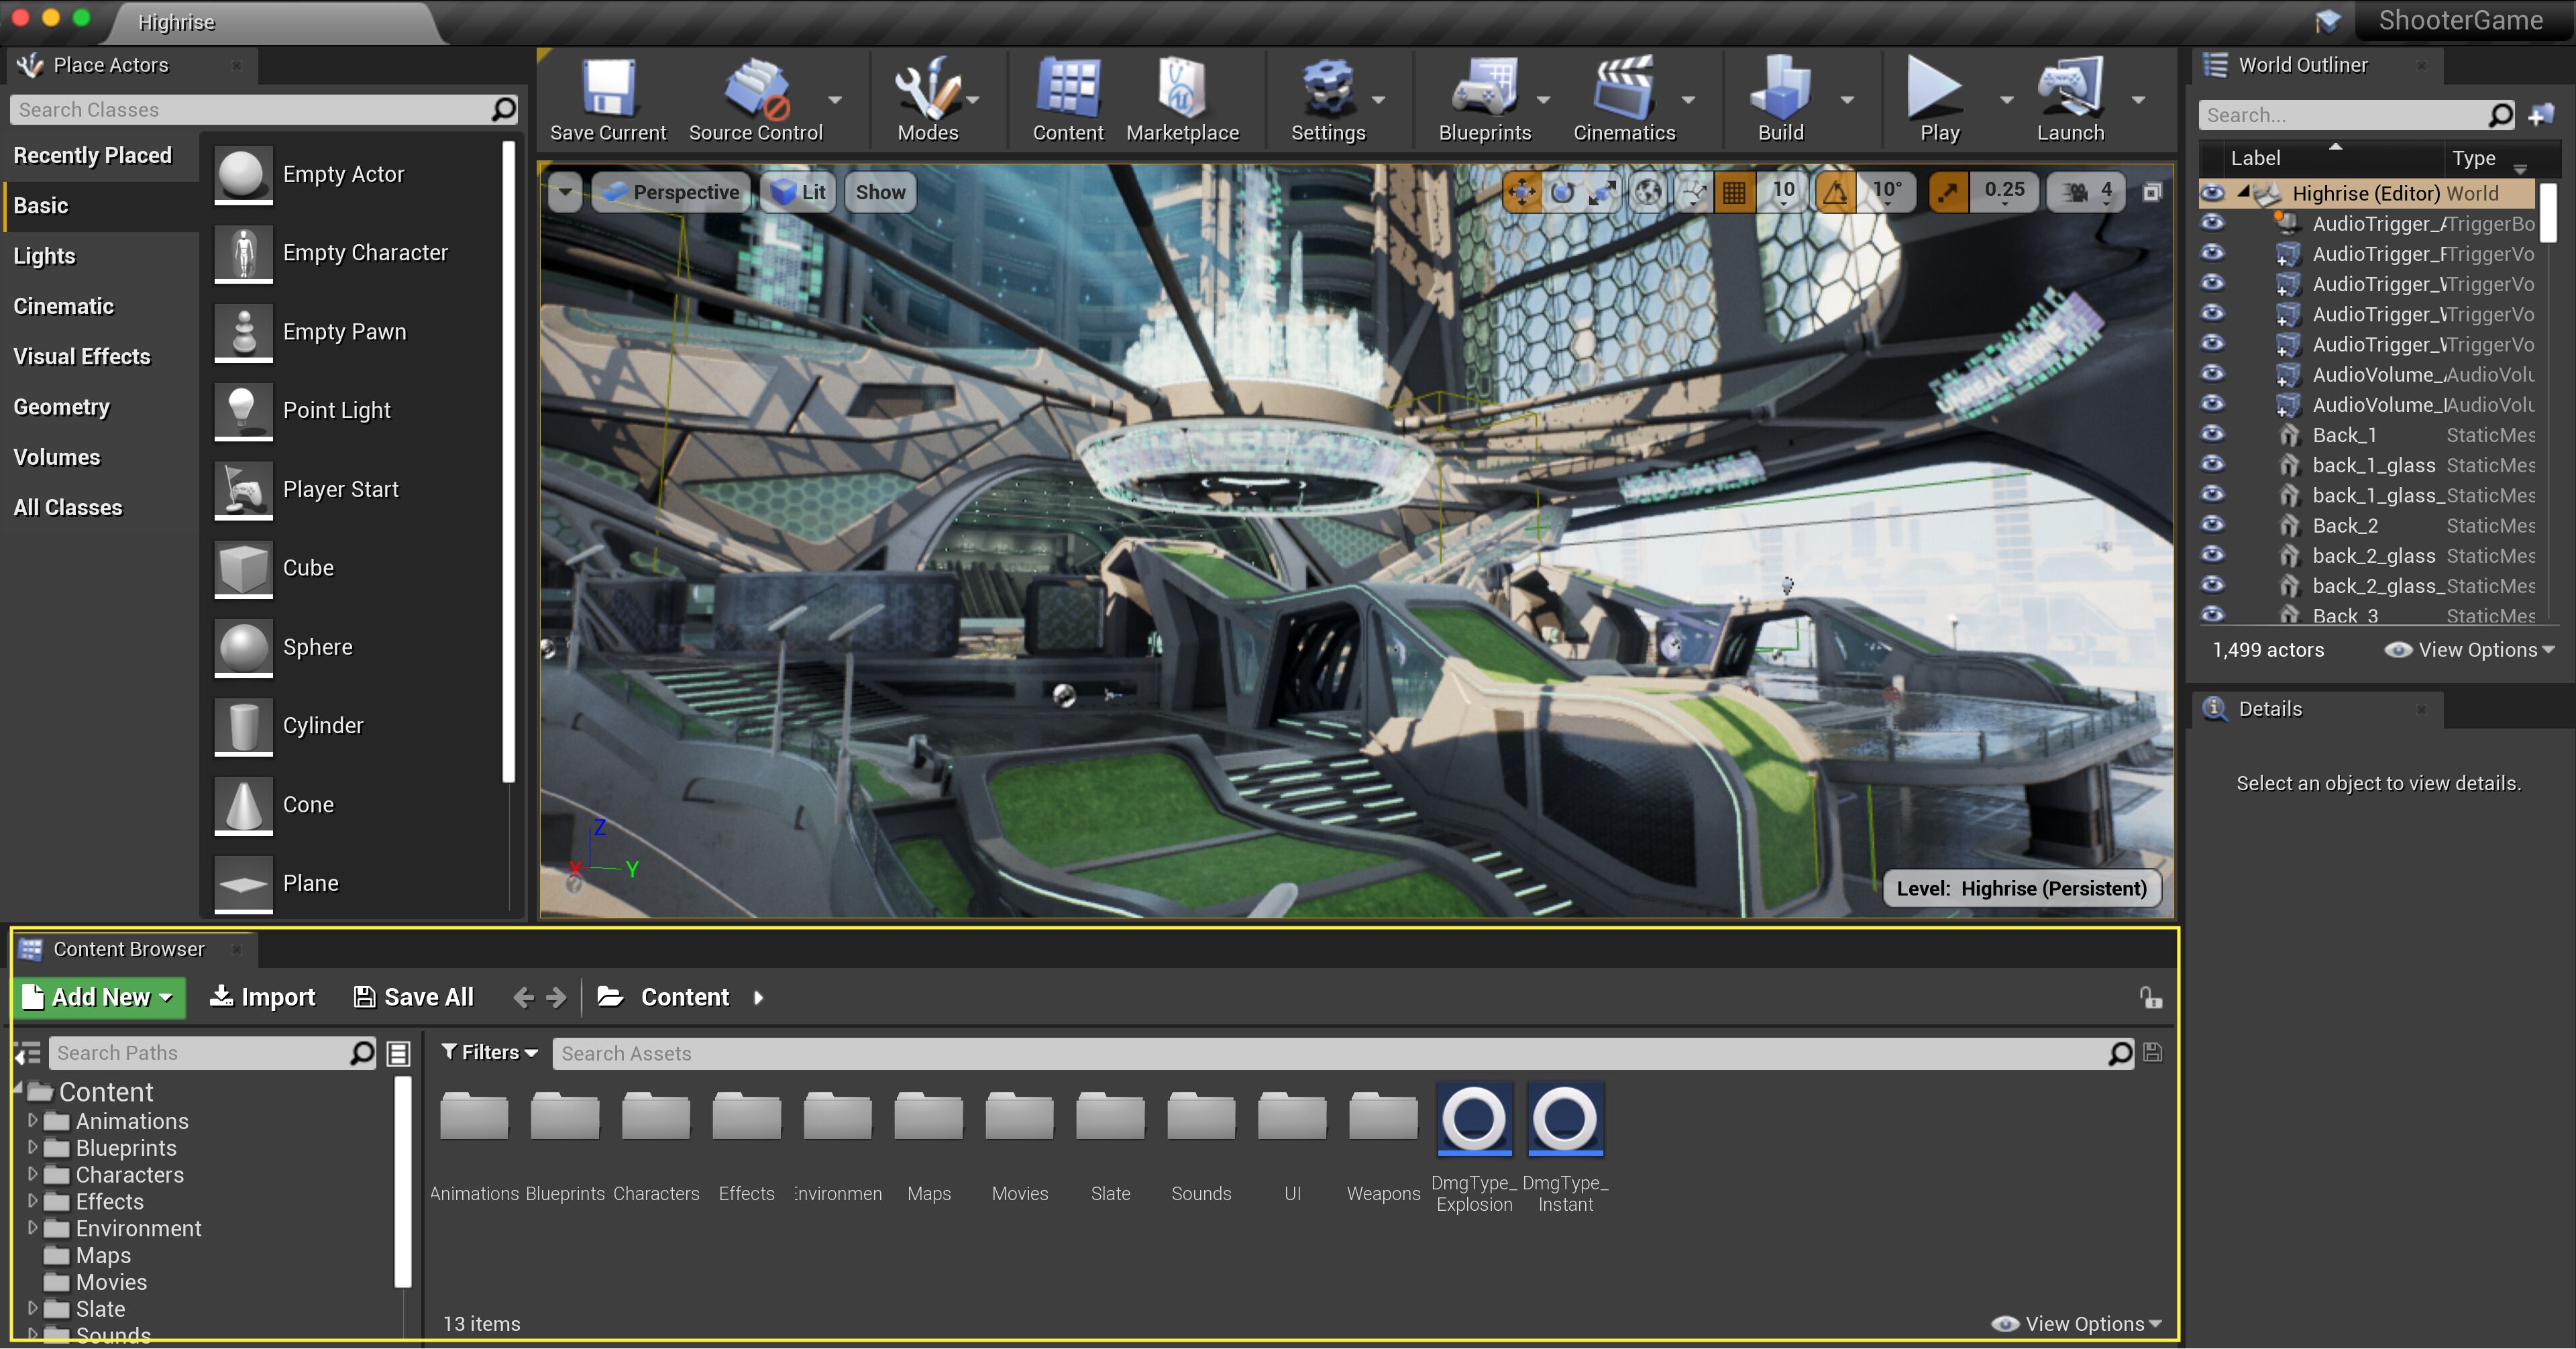Select the rotate gizmo tool
The width and height of the screenshot is (2576, 1349).
pyautogui.click(x=1562, y=192)
